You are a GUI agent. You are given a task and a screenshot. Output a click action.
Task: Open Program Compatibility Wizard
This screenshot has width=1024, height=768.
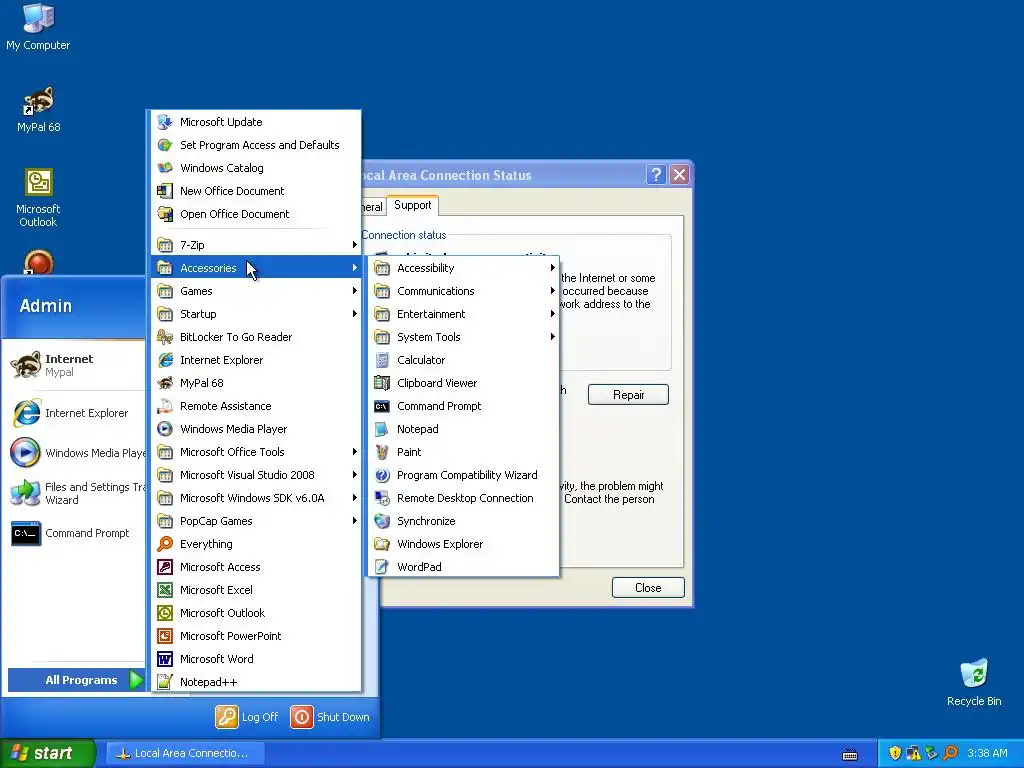pyautogui.click(x=464, y=475)
